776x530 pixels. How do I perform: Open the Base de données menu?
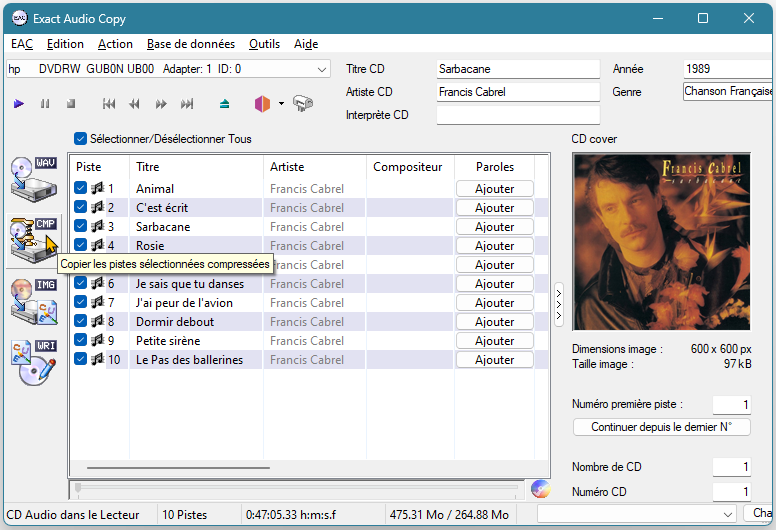[x=190, y=44]
